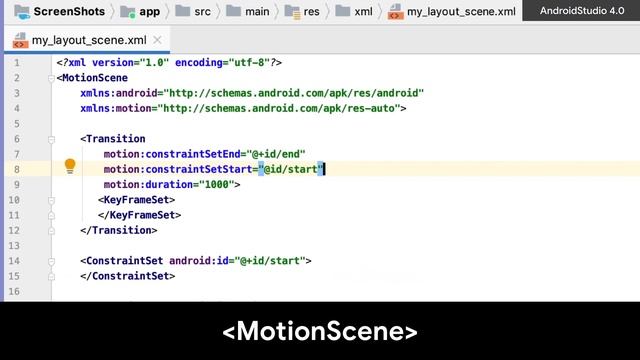
Task: Click the Transition opening tag
Action: click(113, 139)
